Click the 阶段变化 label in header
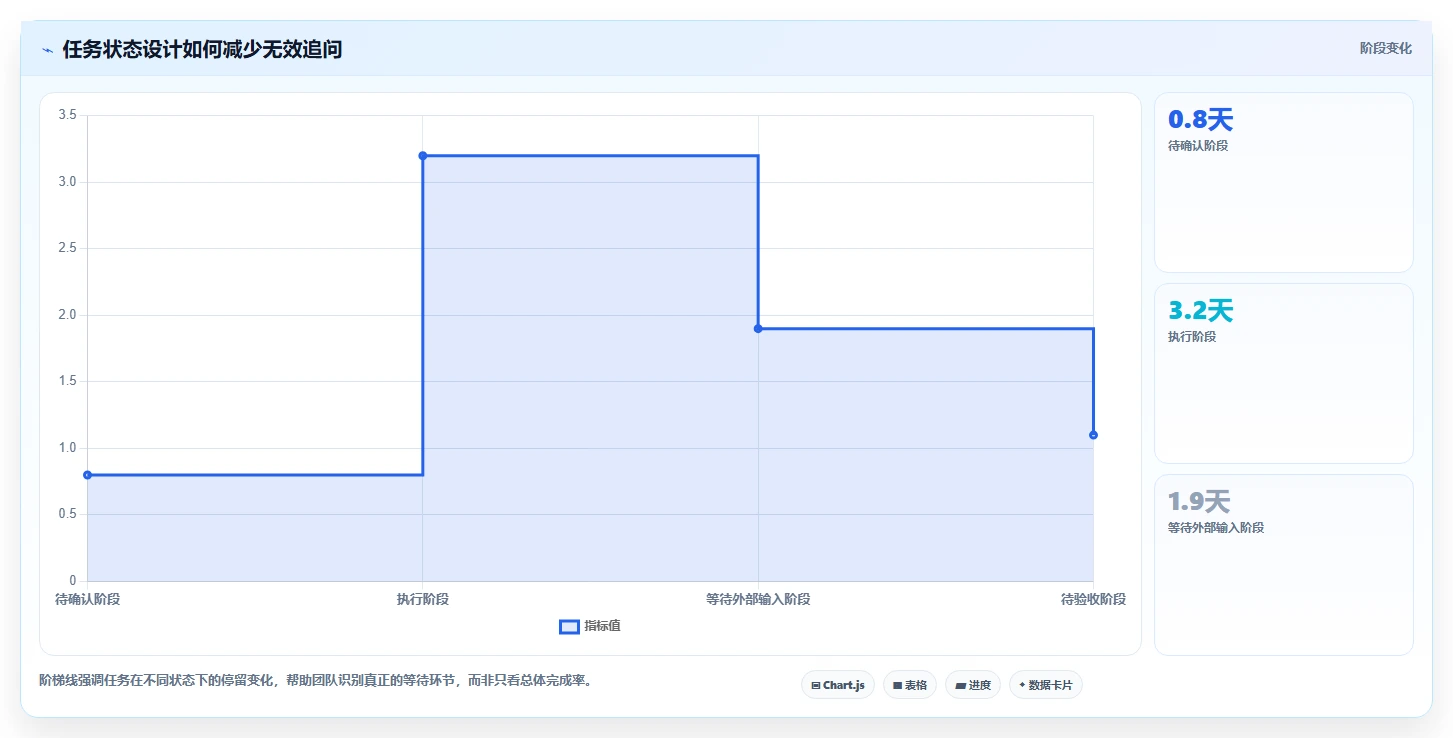 tap(1386, 48)
